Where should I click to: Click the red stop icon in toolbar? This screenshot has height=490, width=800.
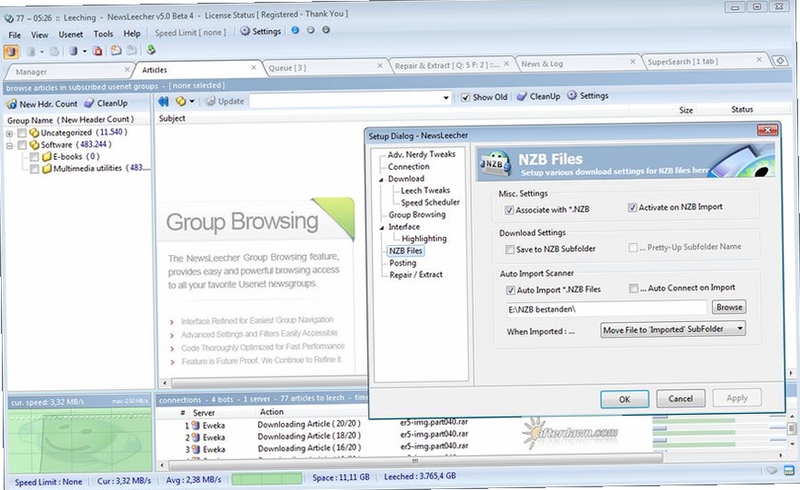(x=98, y=51)
